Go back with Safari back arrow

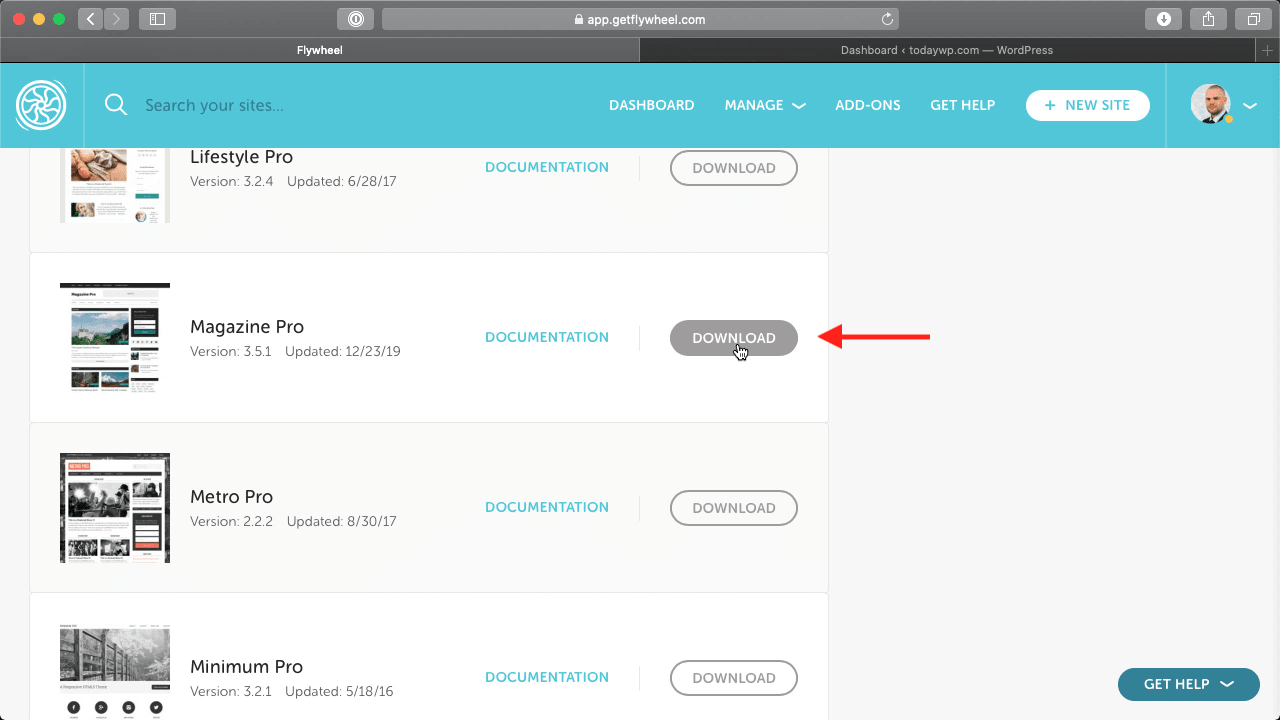click(x=90, y=18)
